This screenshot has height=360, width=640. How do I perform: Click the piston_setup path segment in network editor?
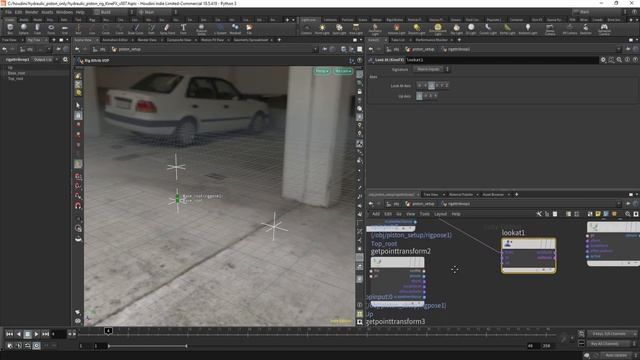[x=420, y=204]
